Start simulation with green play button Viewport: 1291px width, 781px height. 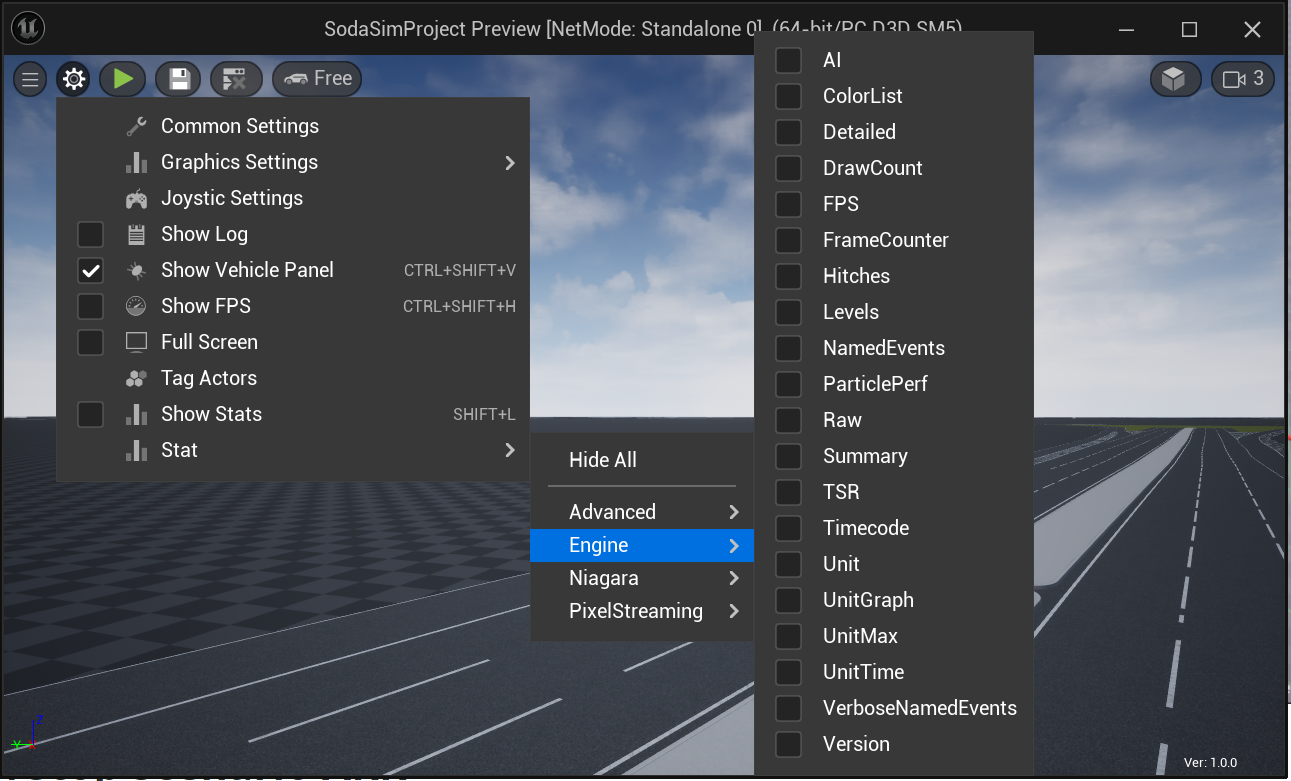pos(123,79)
